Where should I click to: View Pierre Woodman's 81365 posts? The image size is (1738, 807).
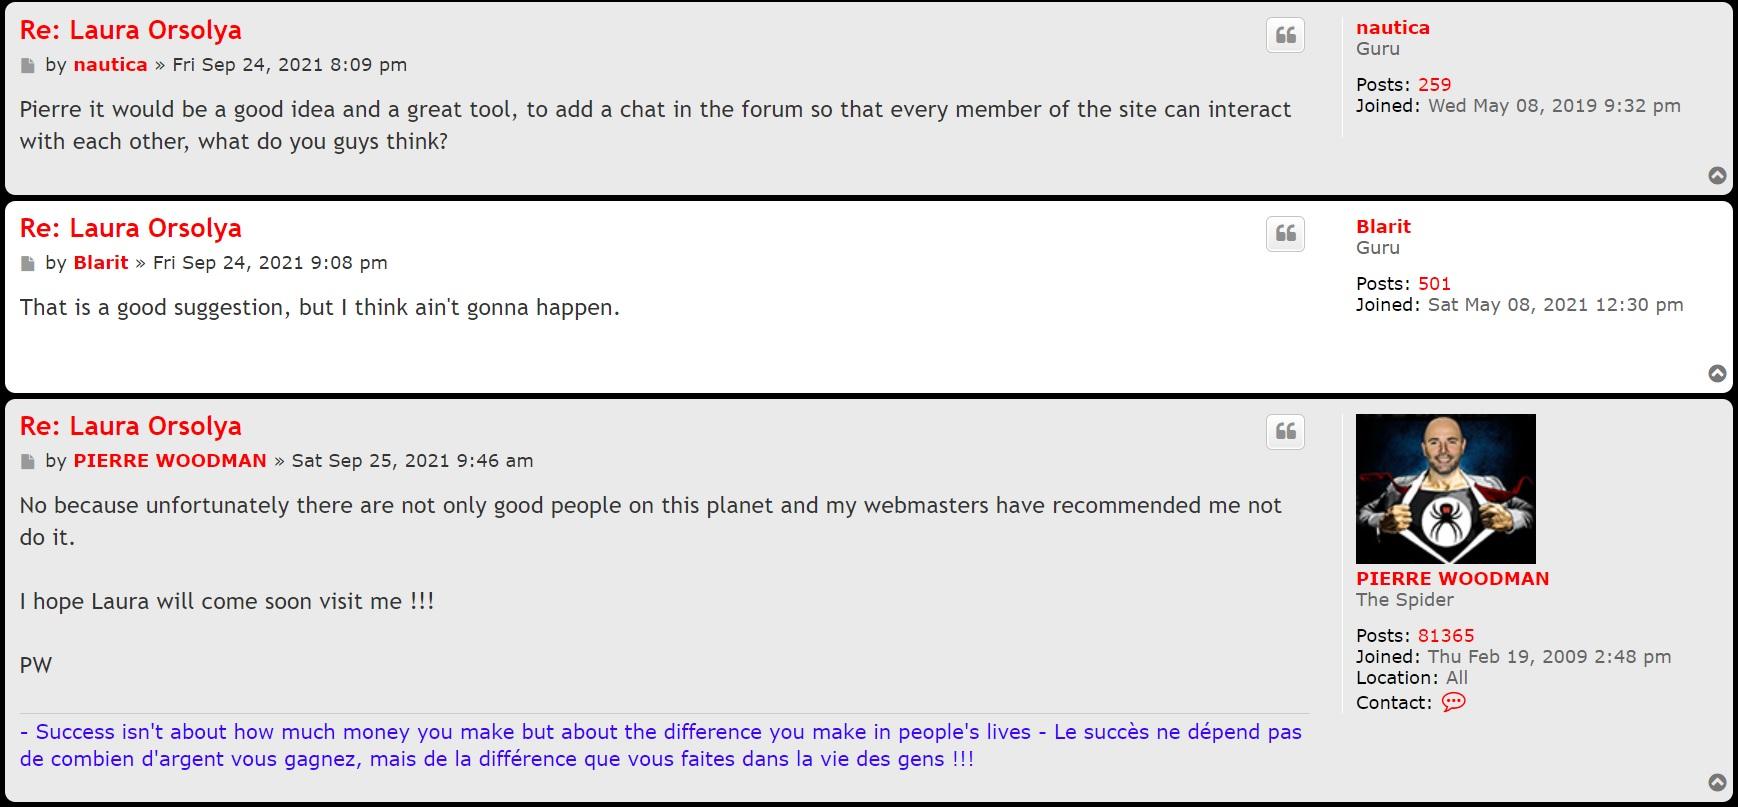(x=1445, y=636)
